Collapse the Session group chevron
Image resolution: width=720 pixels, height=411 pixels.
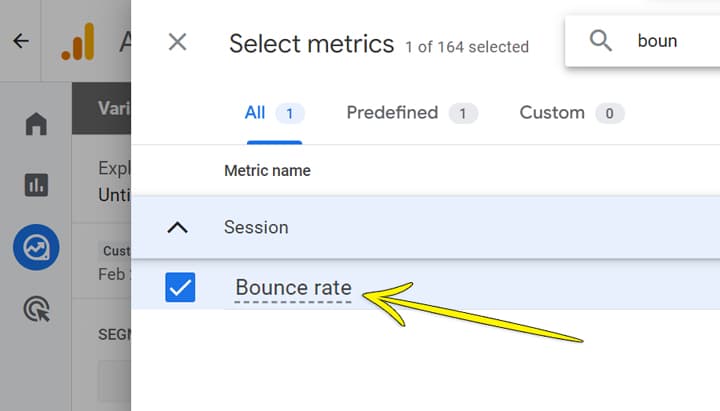[x=178, y=227]
